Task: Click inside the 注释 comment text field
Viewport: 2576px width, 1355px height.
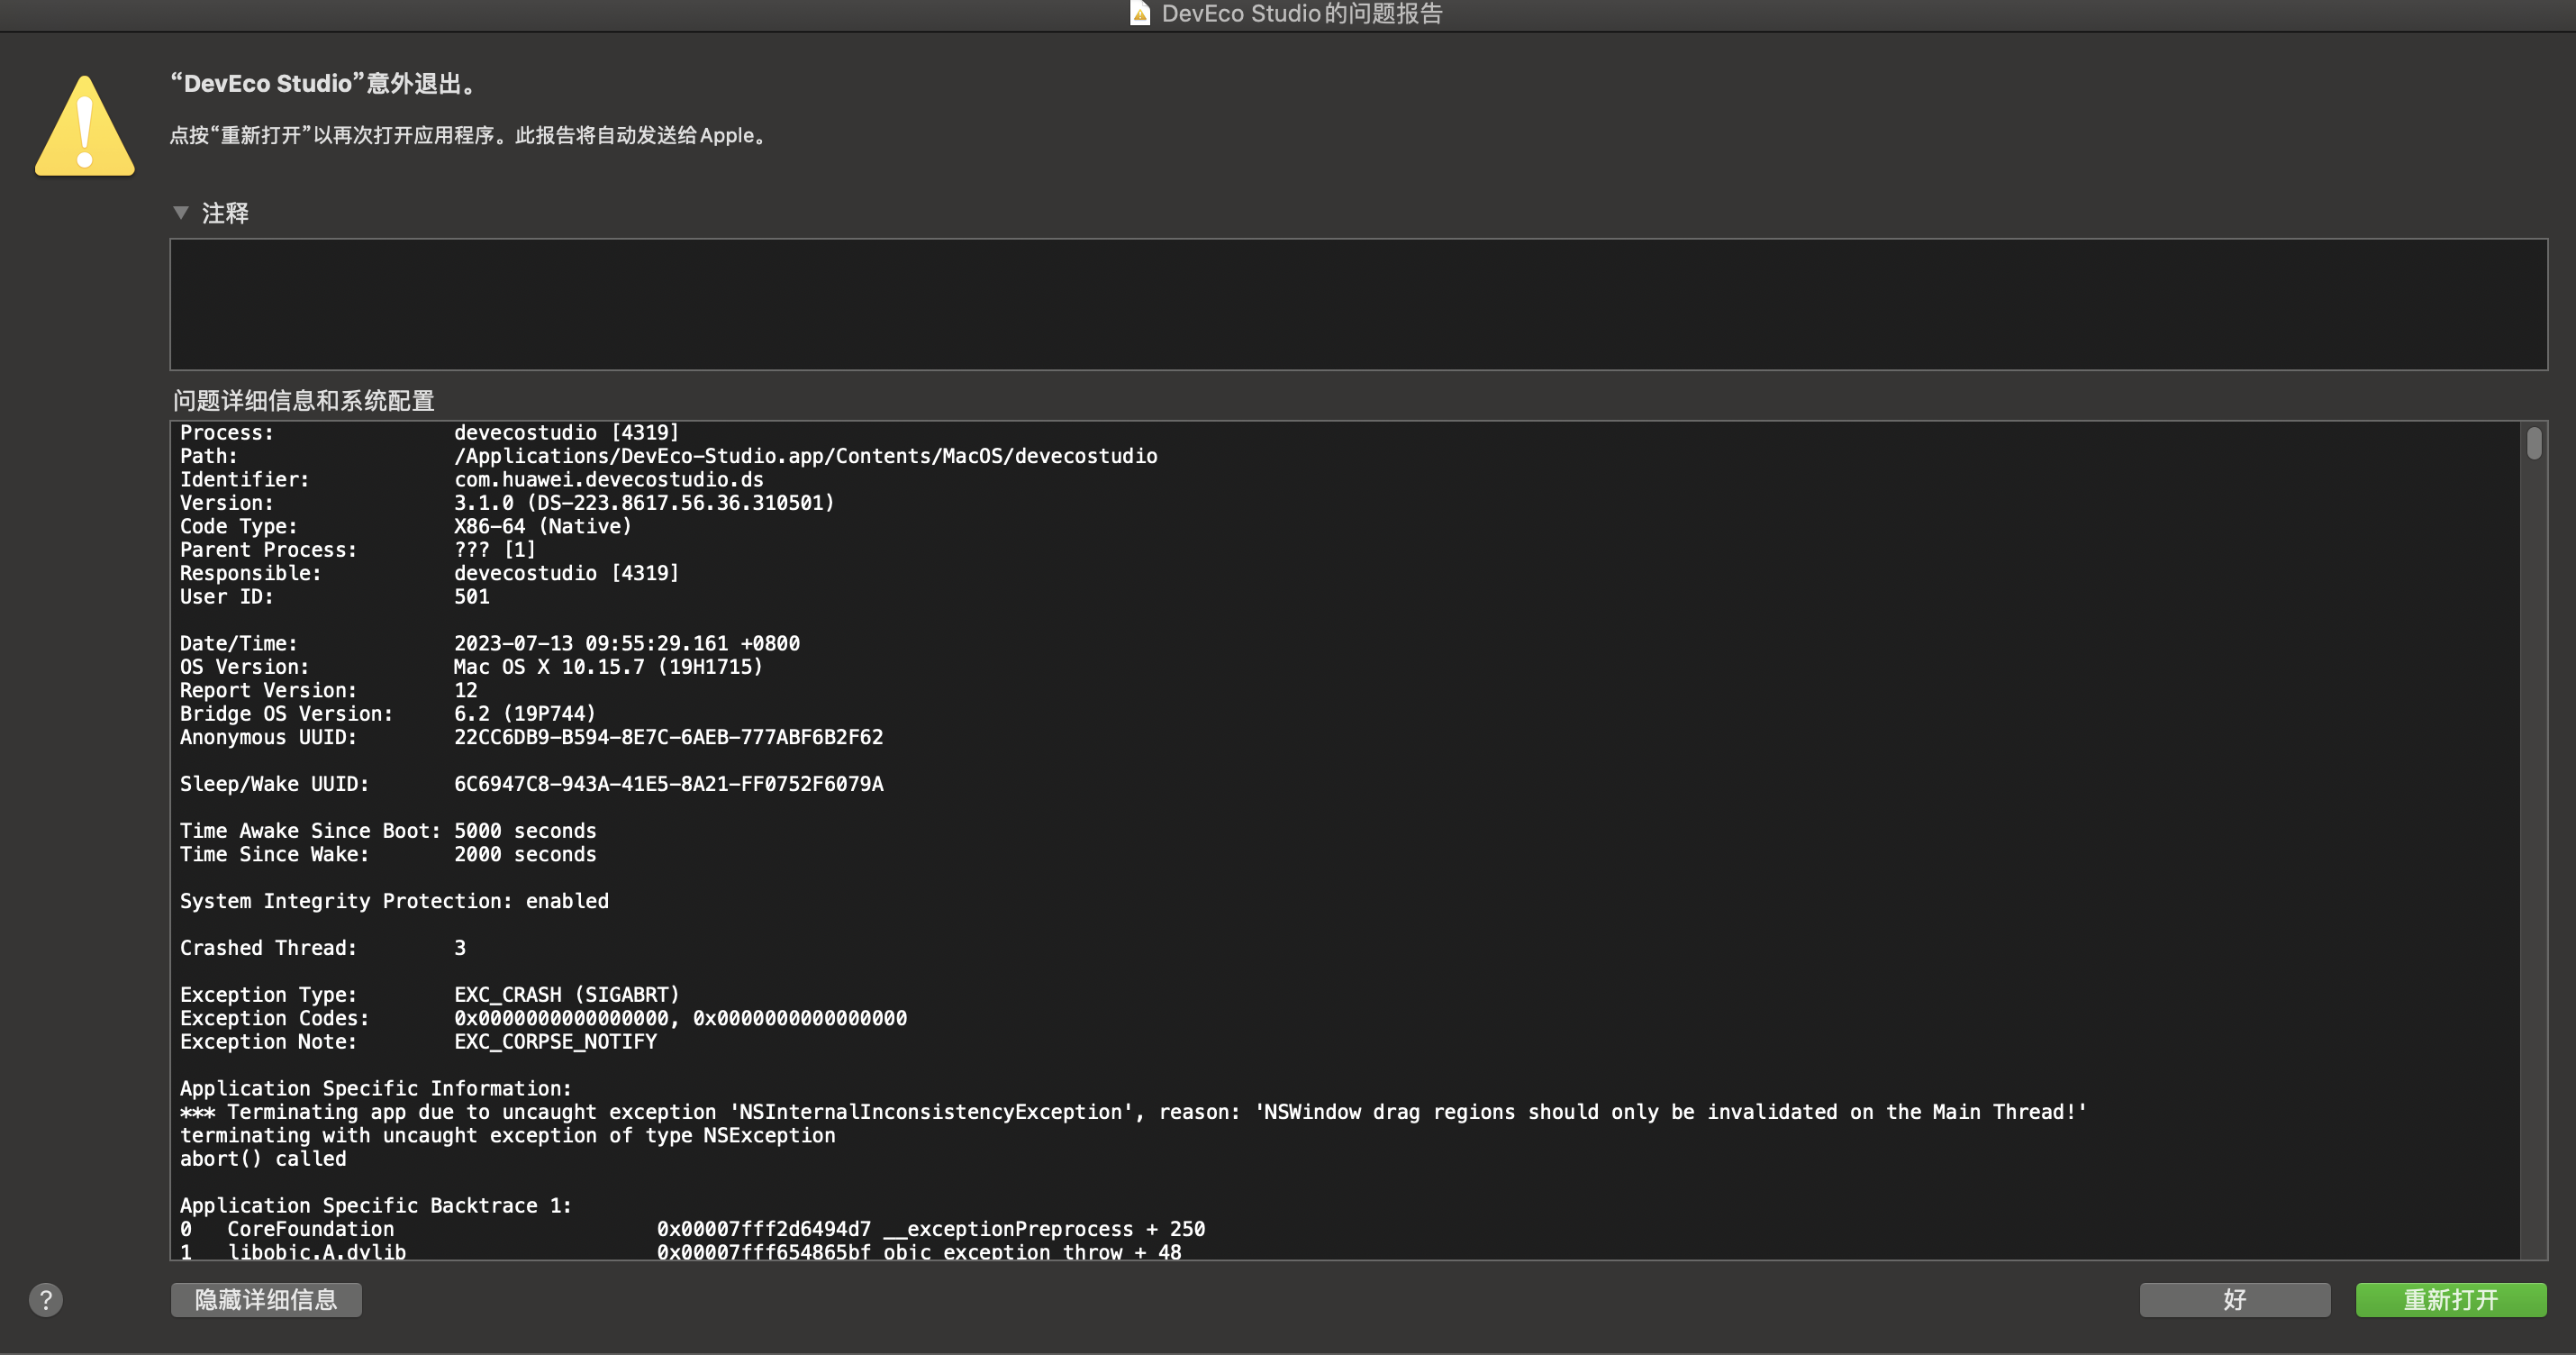Action: (1358, 304)
